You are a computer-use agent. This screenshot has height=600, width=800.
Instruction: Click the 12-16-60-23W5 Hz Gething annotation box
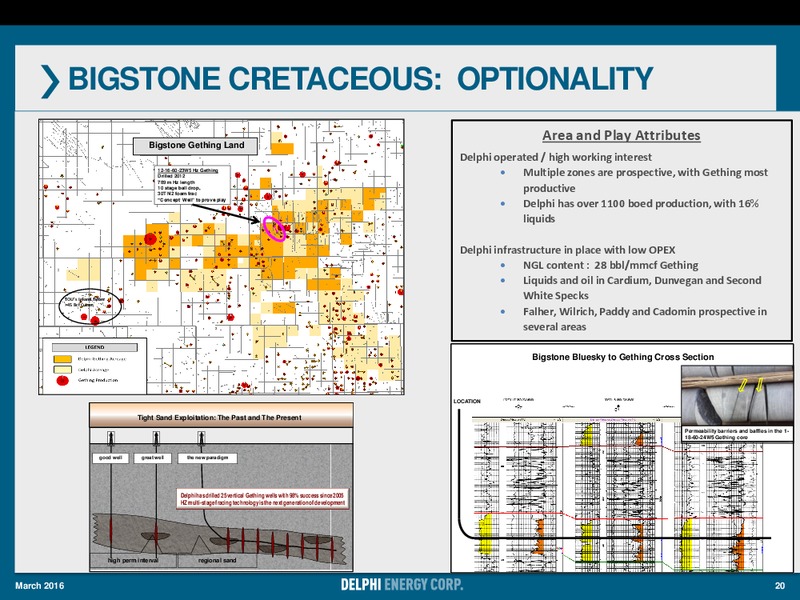(192, 185)
